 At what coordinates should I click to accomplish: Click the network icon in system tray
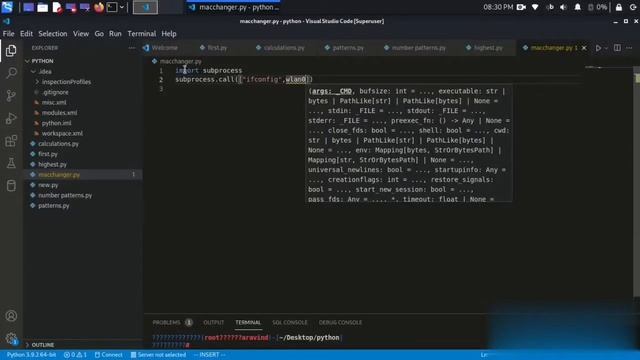tap(535, 7)
